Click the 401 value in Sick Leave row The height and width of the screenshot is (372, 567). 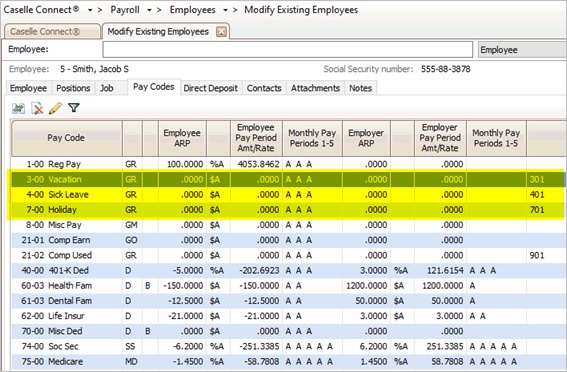pyautogui.click(x=537, y=194)
